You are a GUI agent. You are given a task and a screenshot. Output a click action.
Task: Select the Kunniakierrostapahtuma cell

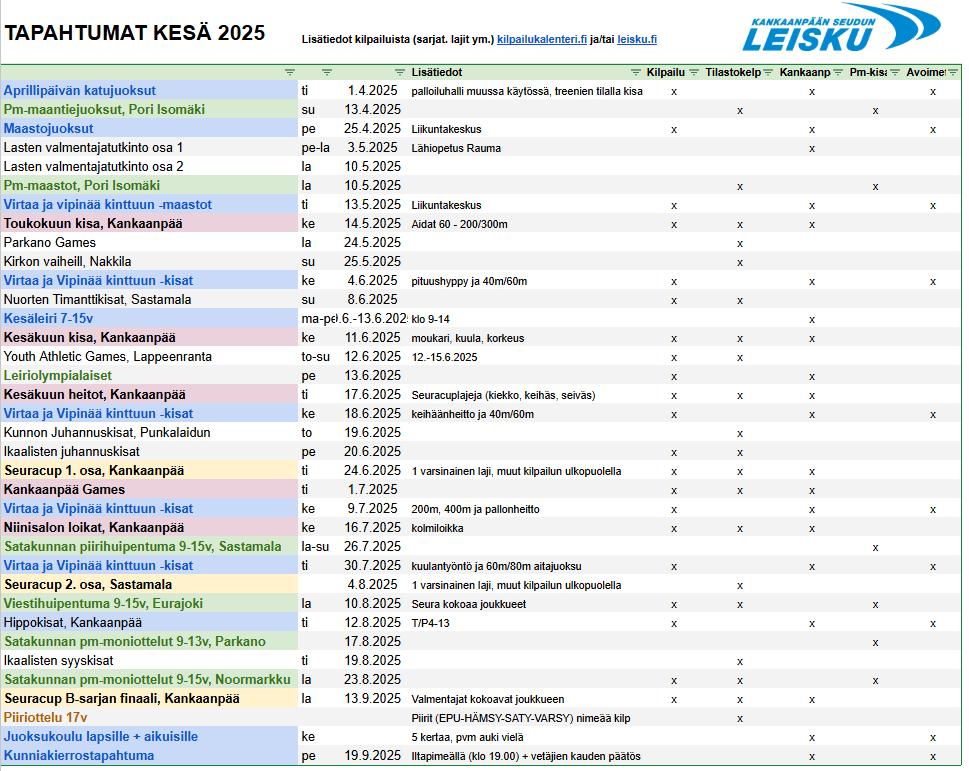pyautogui.click(x=150, y=756)
